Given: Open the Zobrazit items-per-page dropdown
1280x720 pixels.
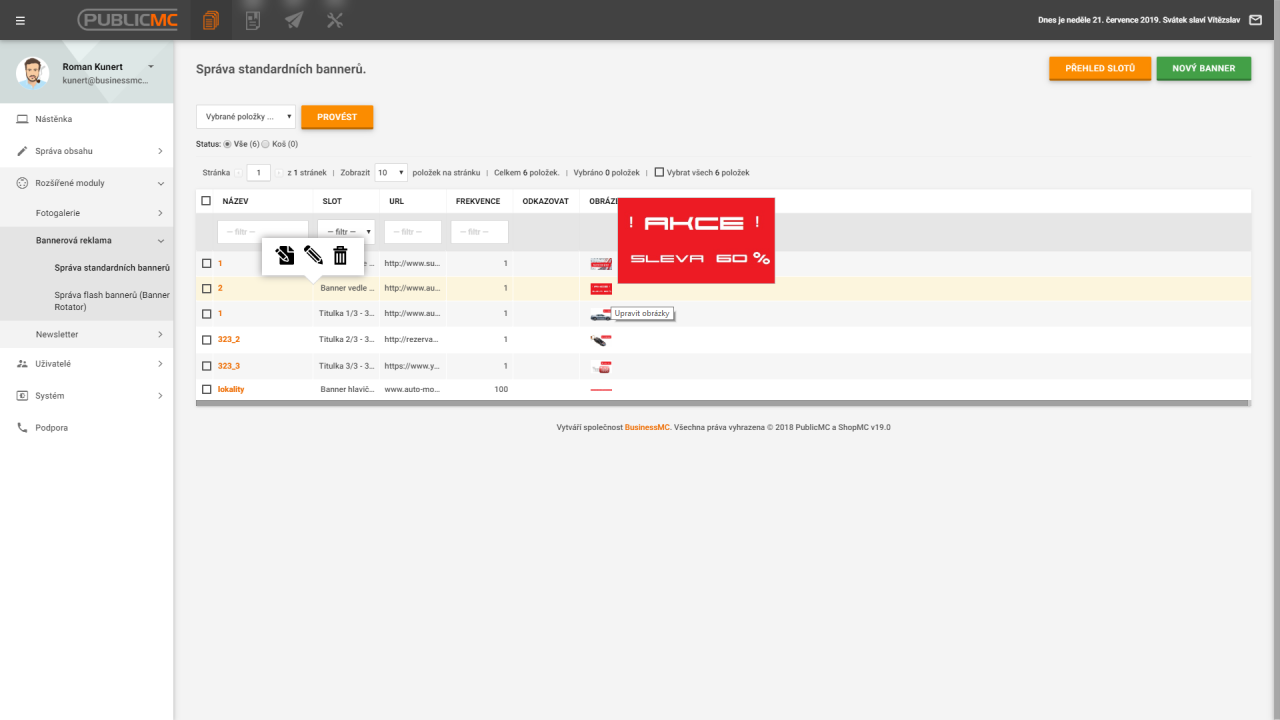Looking at the screenshot, I should [x=391, y=172].
